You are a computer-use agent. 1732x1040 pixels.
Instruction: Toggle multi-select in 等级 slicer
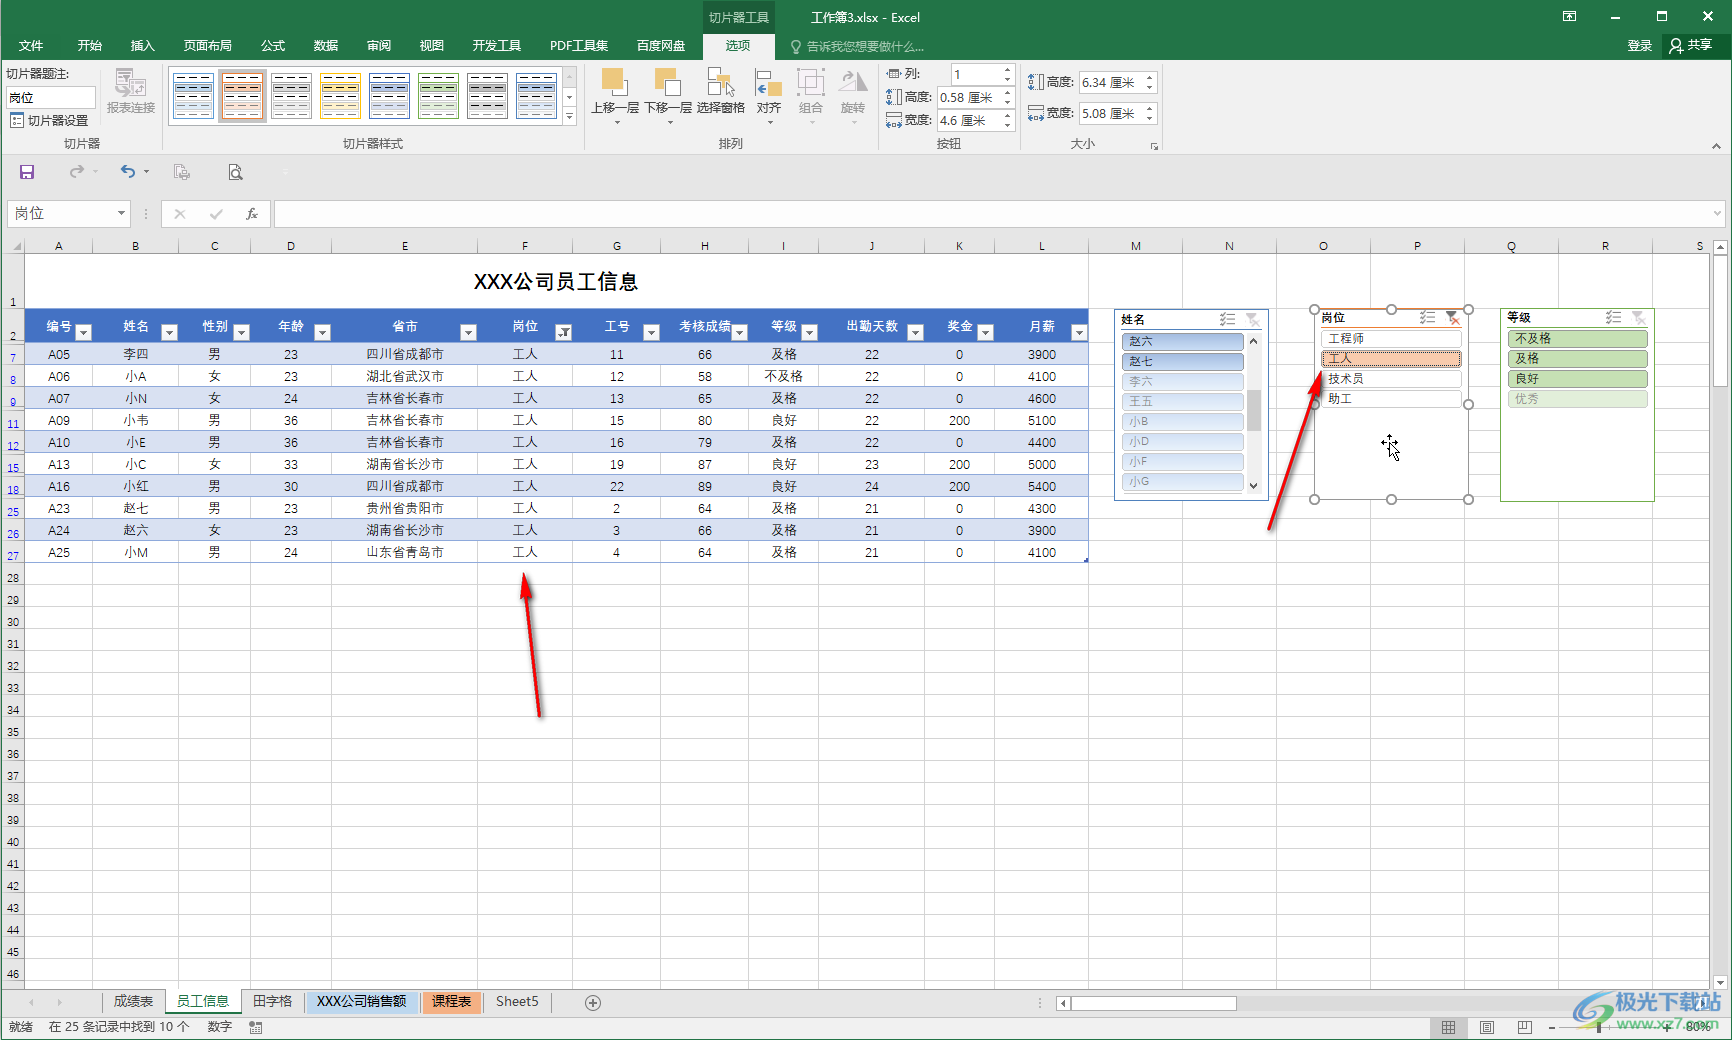[x=1613, y=317]
